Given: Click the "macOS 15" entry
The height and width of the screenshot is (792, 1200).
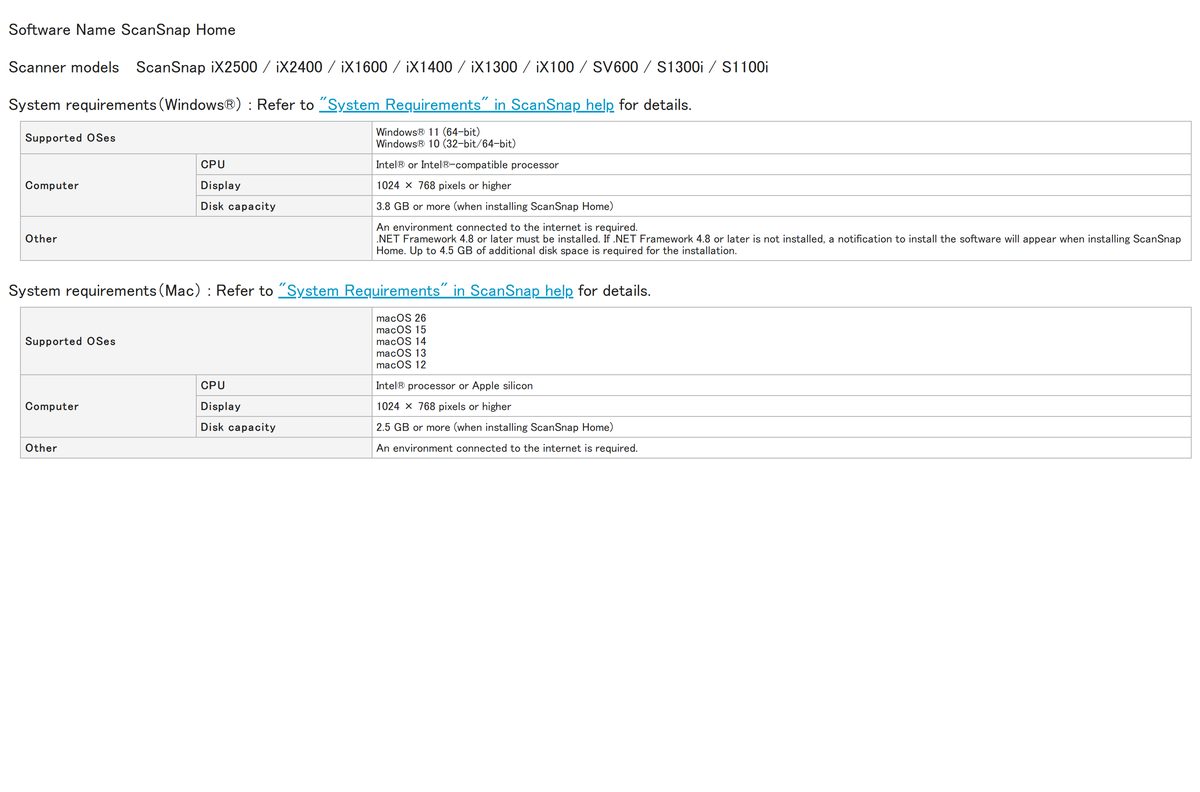Looking at the screenshot, I should click(x=401, y=330).
